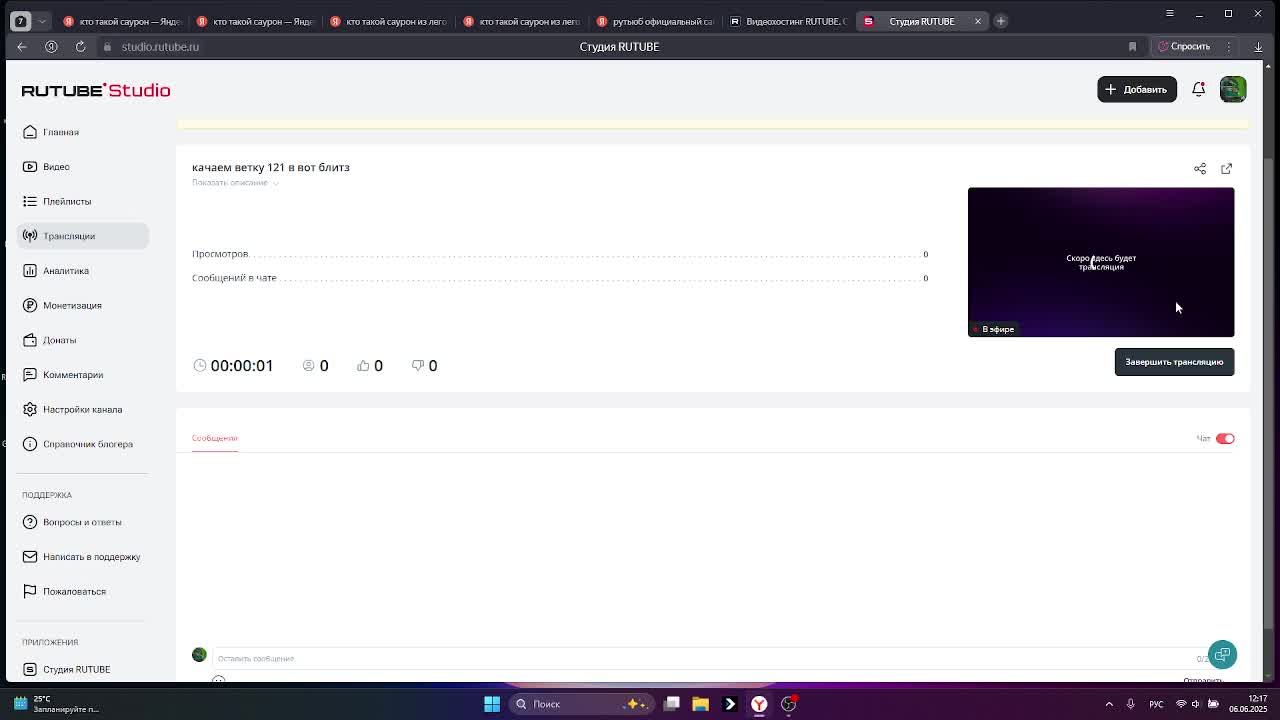Click the Вопросы и ответы icon
Viewport: 1280px width, 720px height.
click(x=30, y=522)
